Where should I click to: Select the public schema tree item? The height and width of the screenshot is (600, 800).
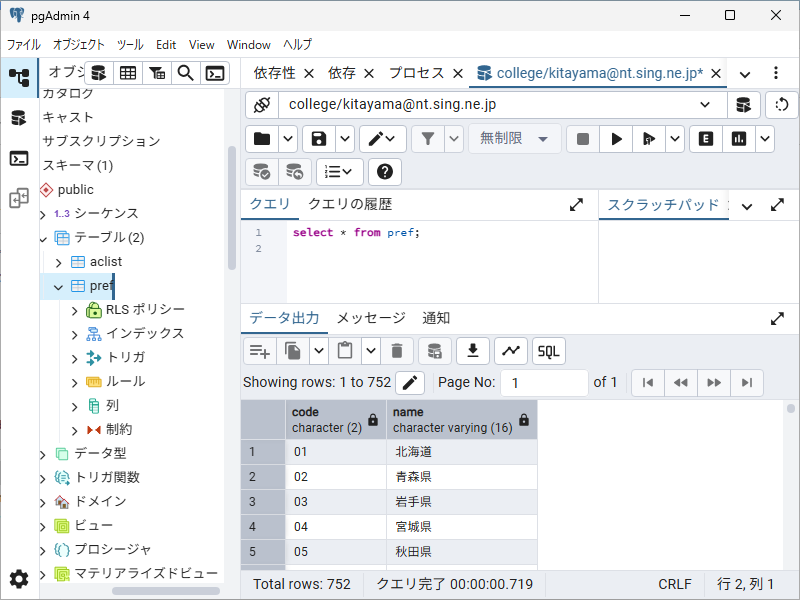tap(76, 190)
